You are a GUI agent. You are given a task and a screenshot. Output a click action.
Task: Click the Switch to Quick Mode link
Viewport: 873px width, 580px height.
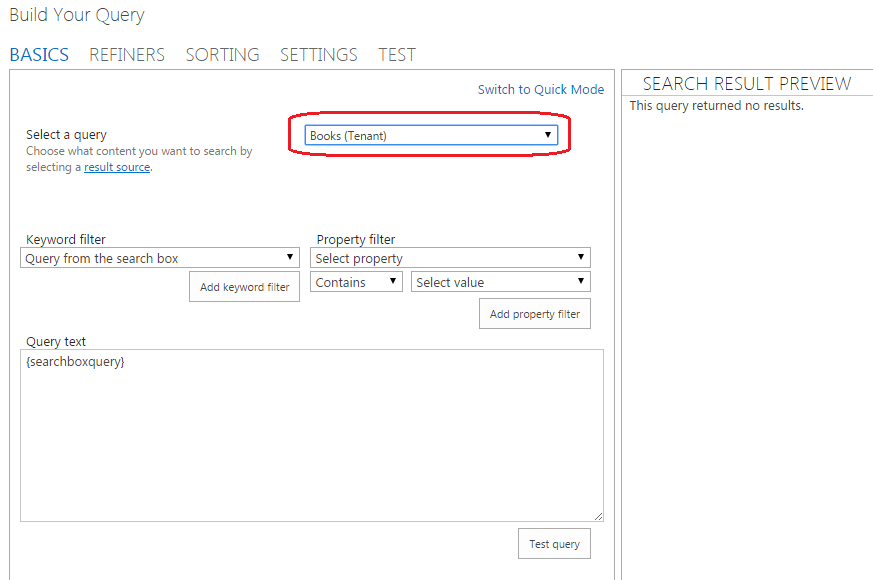click(541, 90)
